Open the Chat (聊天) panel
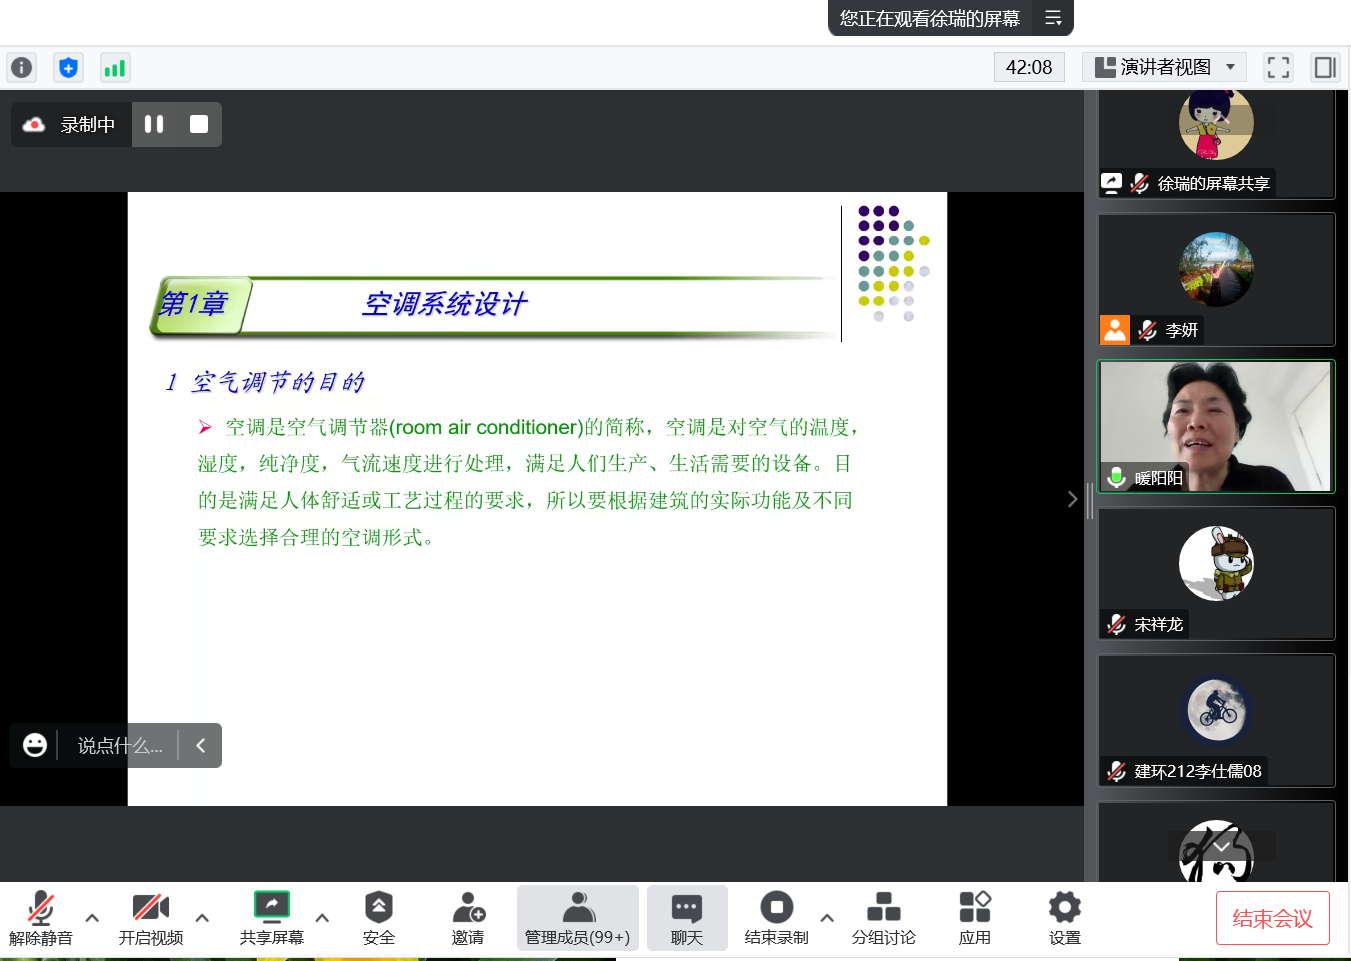Screen dimensions: 1351x961 686,918
